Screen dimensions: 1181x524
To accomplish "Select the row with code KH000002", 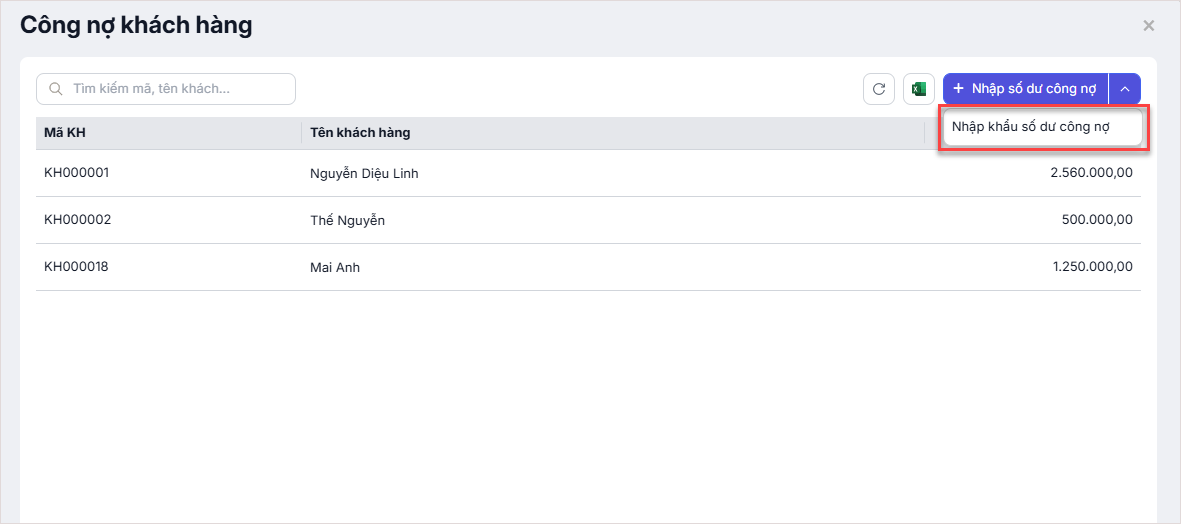I will [x=77, y=220].
